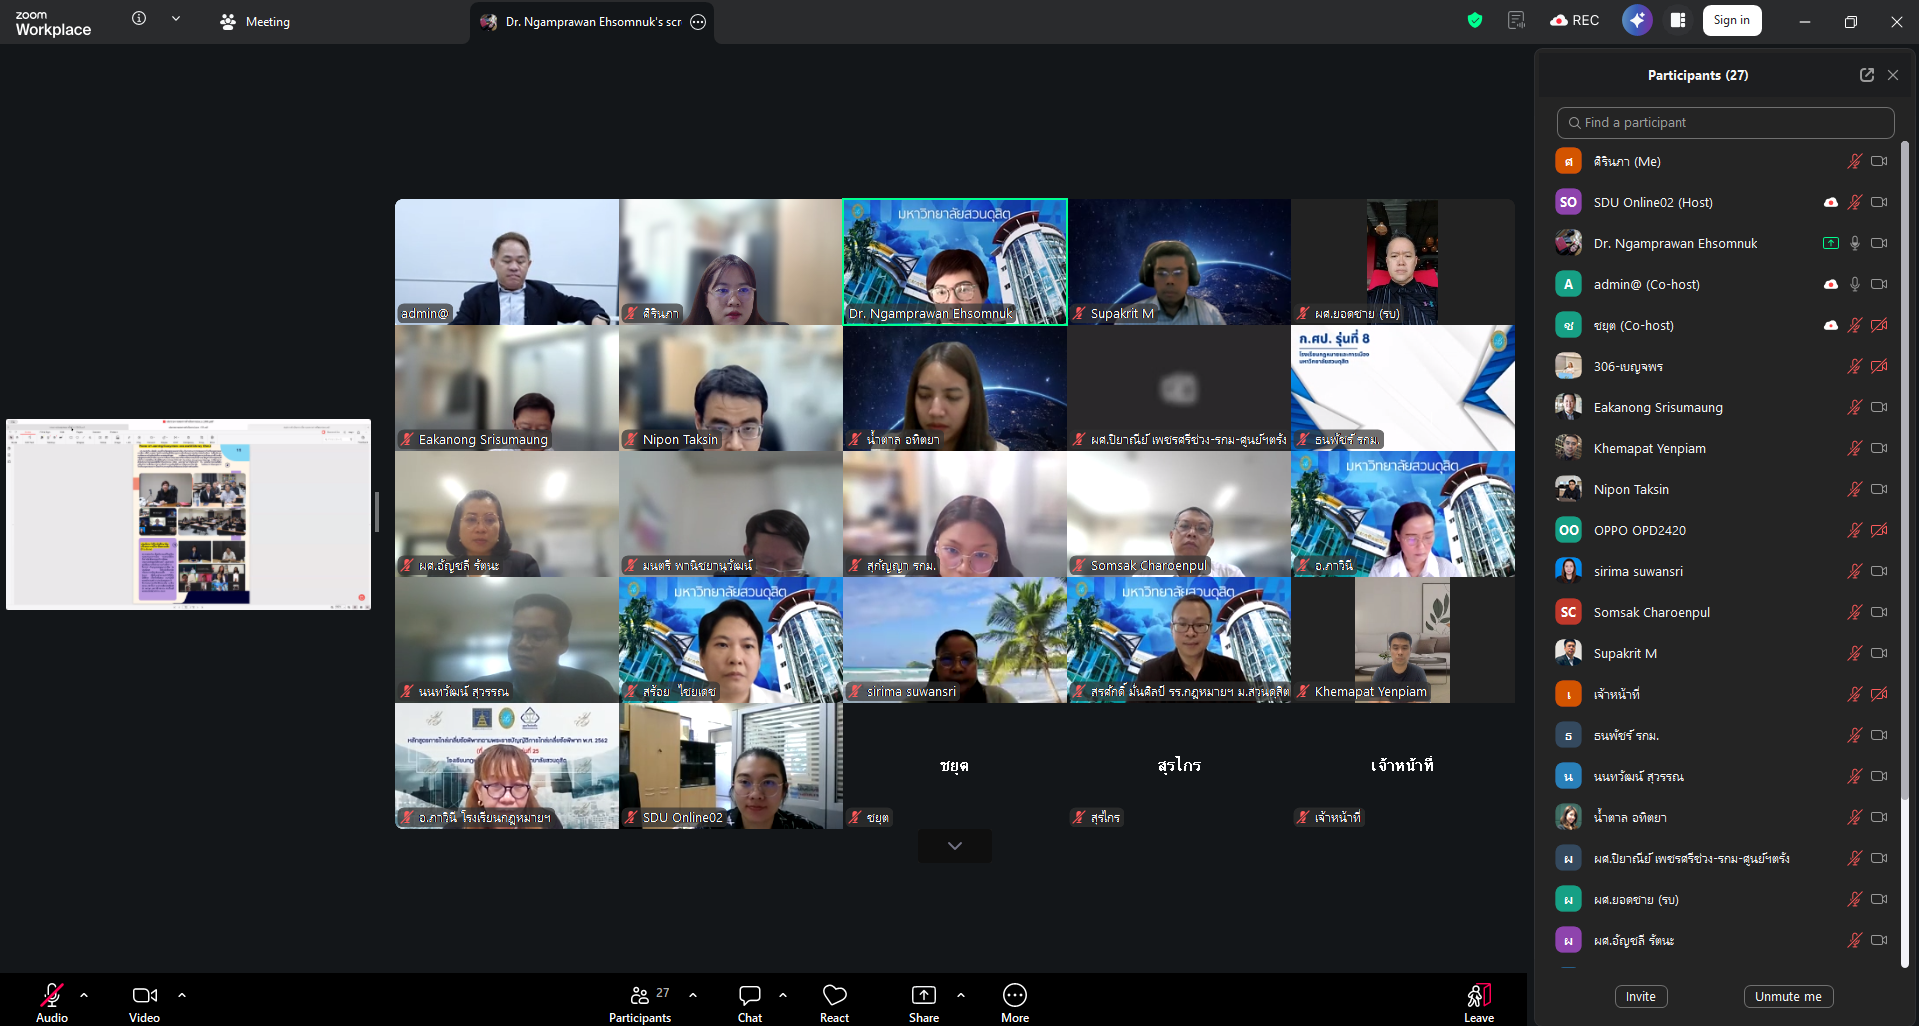Viewport: 1919px width, 1026px height.
Task: Switch to the Meeting tab
Action: point(256,22)
